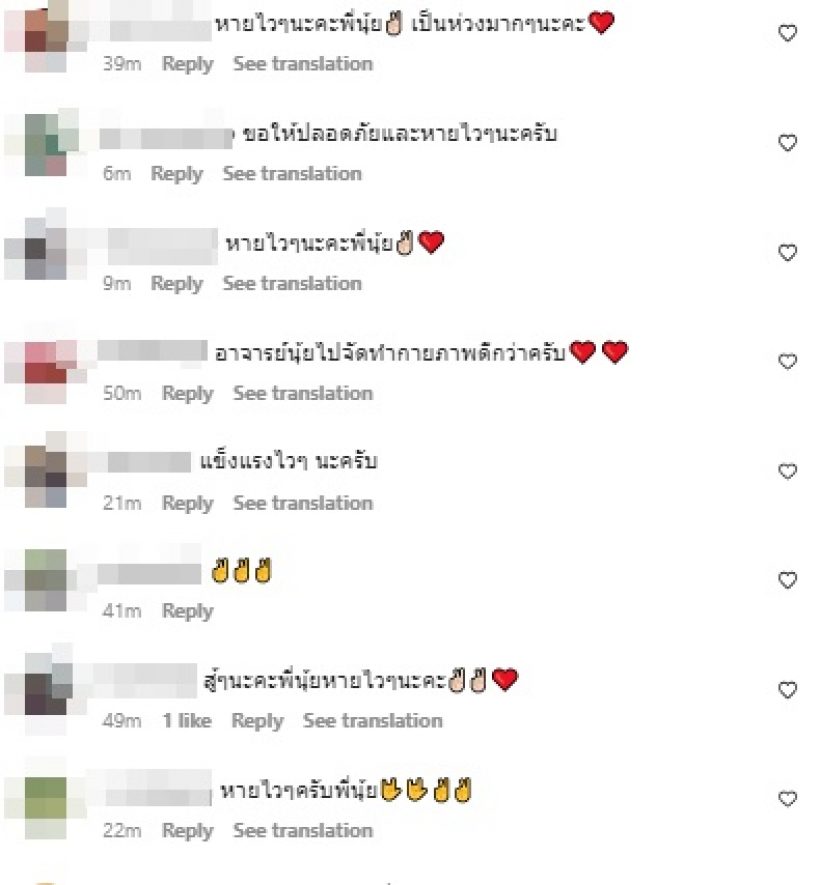Reply to the 39m comment
The height and width of the screenshot is (885, 820).
click(187, 64)
